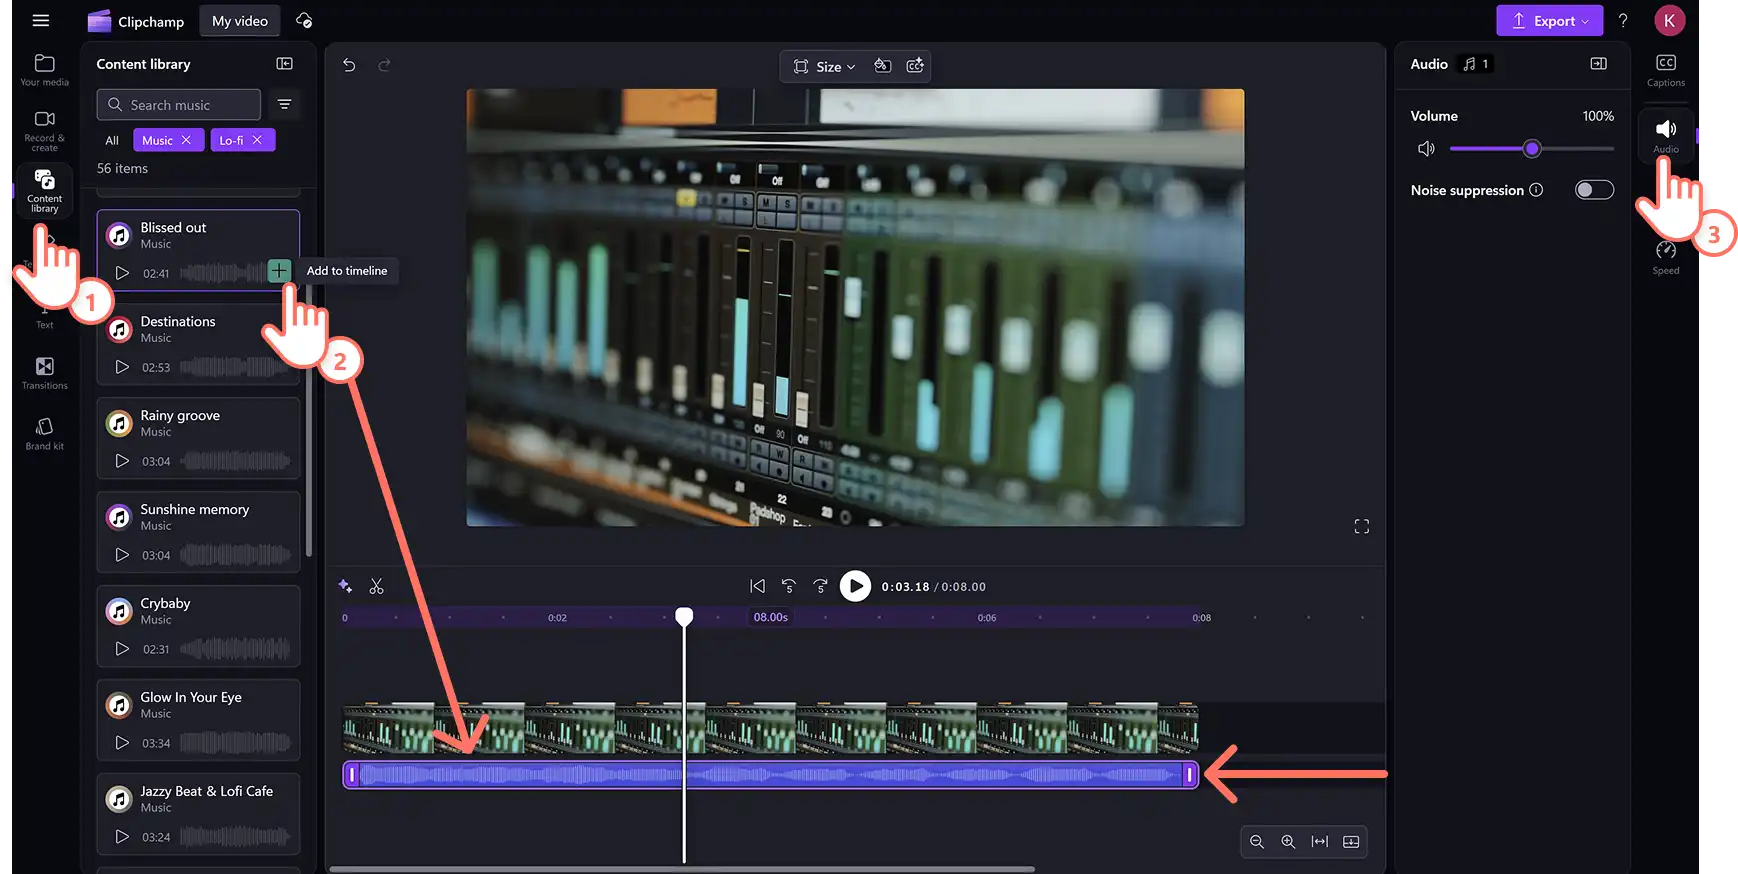
Task: Zoom out the timeline
Action: (1257, 842)
